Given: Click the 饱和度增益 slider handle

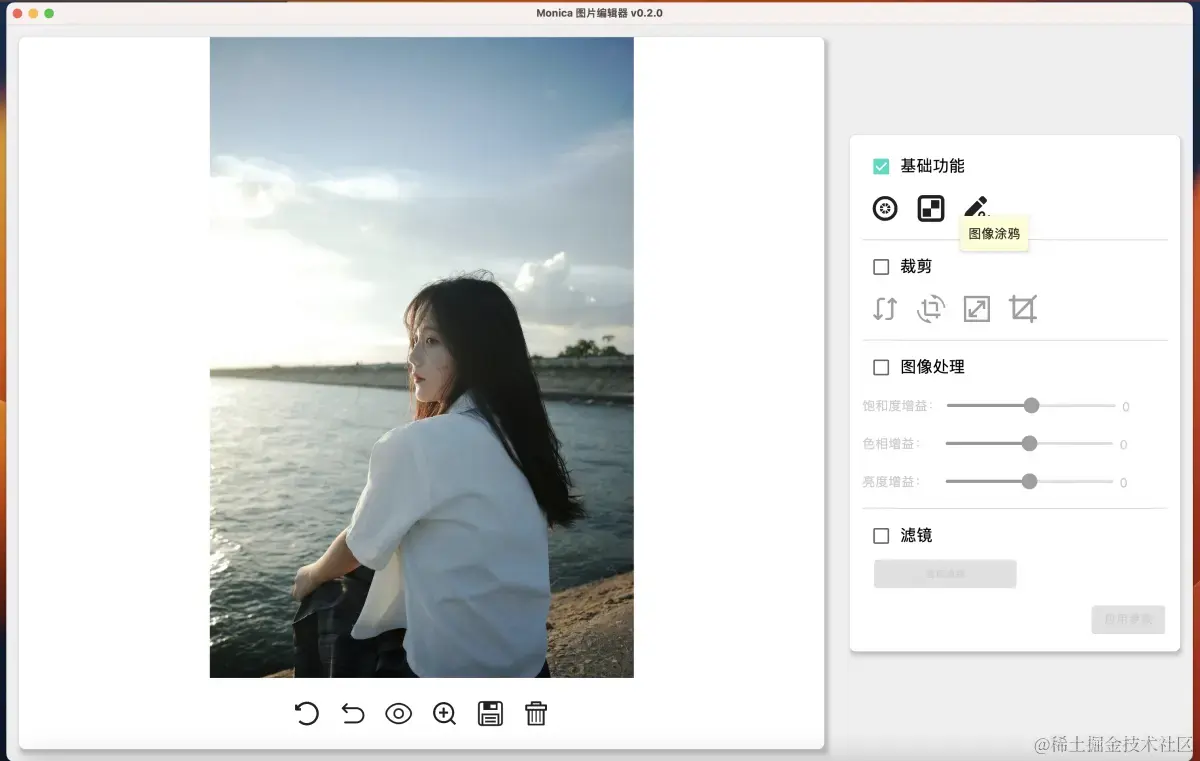Looking at the screenshot, I should pos(1031,405).
